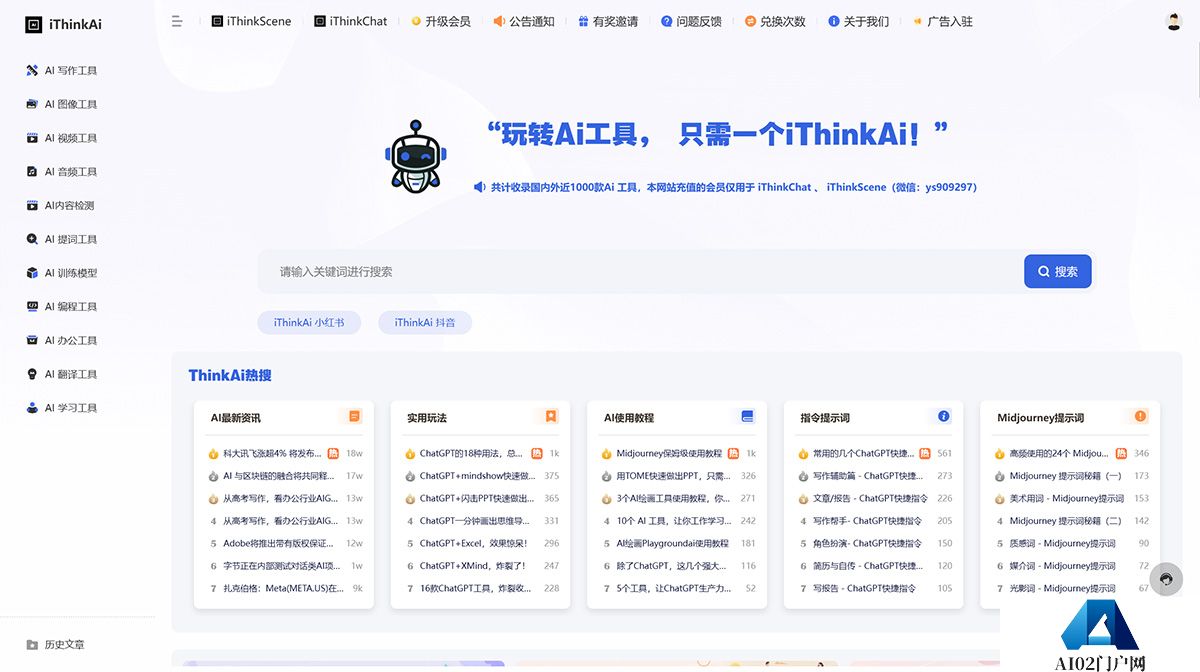This screenshot has height=672, width=1200.
Task: Click the 搜索 search button
Action: (x=1057, y=271)
